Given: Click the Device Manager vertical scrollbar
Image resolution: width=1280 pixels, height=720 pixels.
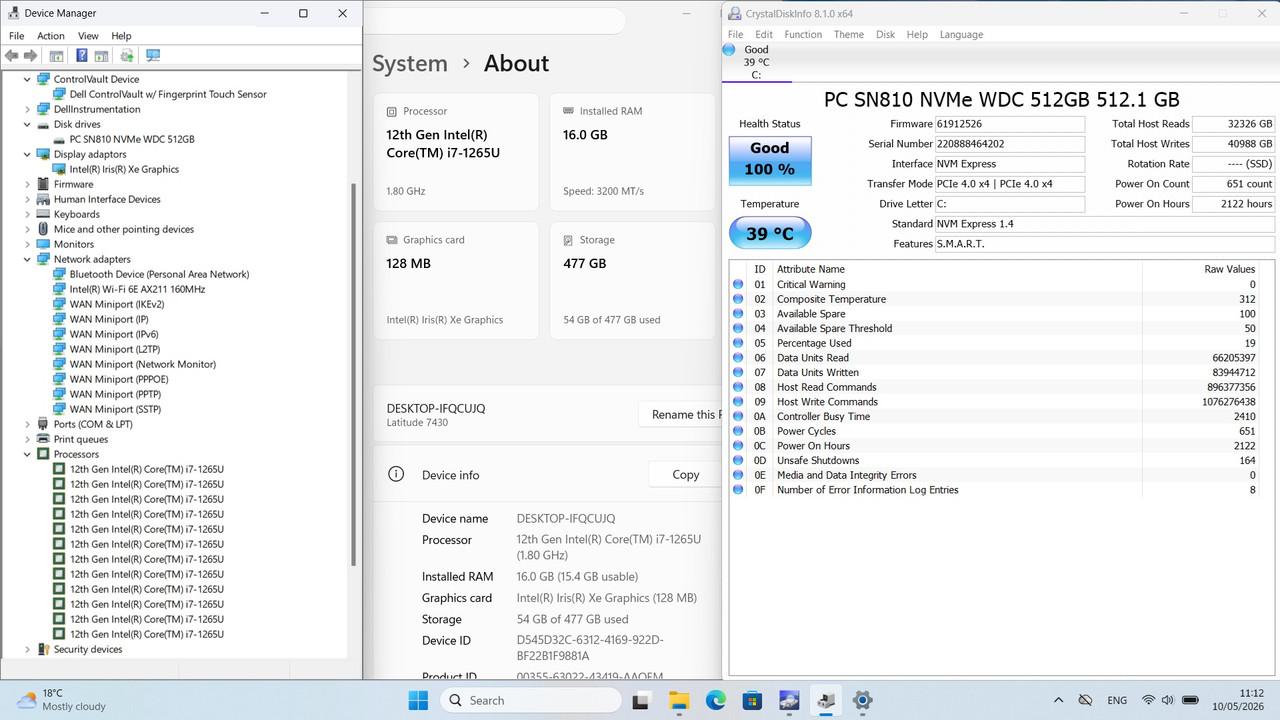Looking at the screenshot, I should [352, 375].
